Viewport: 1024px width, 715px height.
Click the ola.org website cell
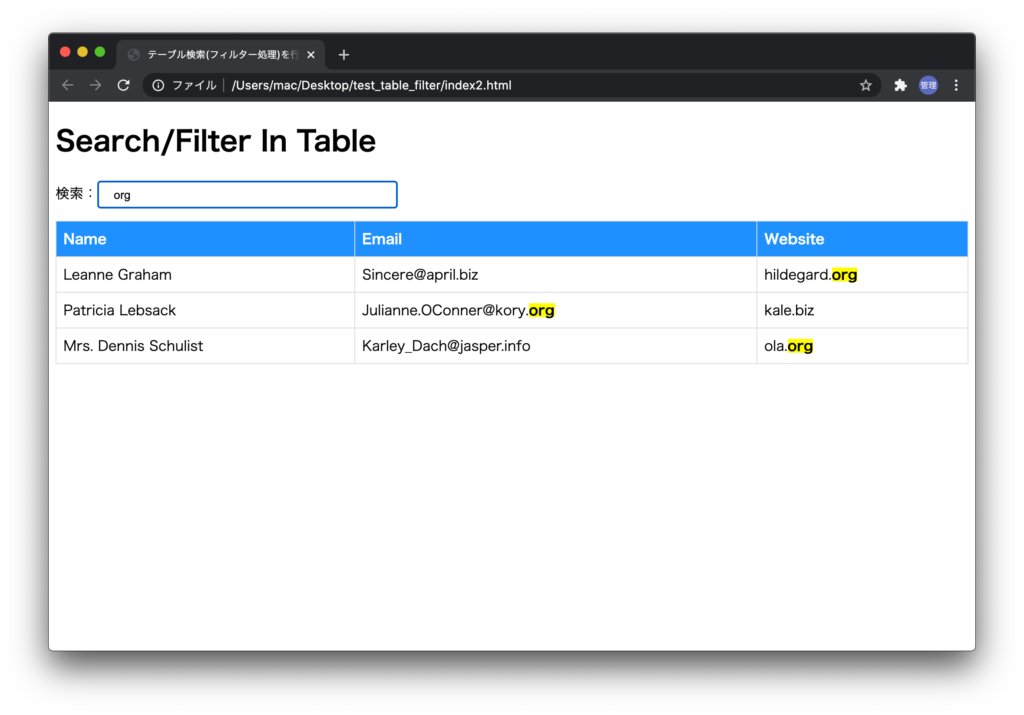pos(862,345)
